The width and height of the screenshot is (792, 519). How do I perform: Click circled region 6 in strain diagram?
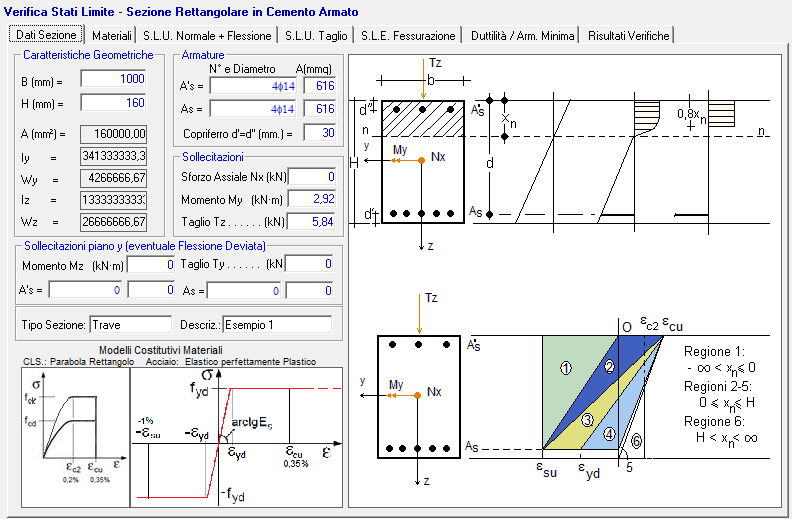[x=636, y=441]
